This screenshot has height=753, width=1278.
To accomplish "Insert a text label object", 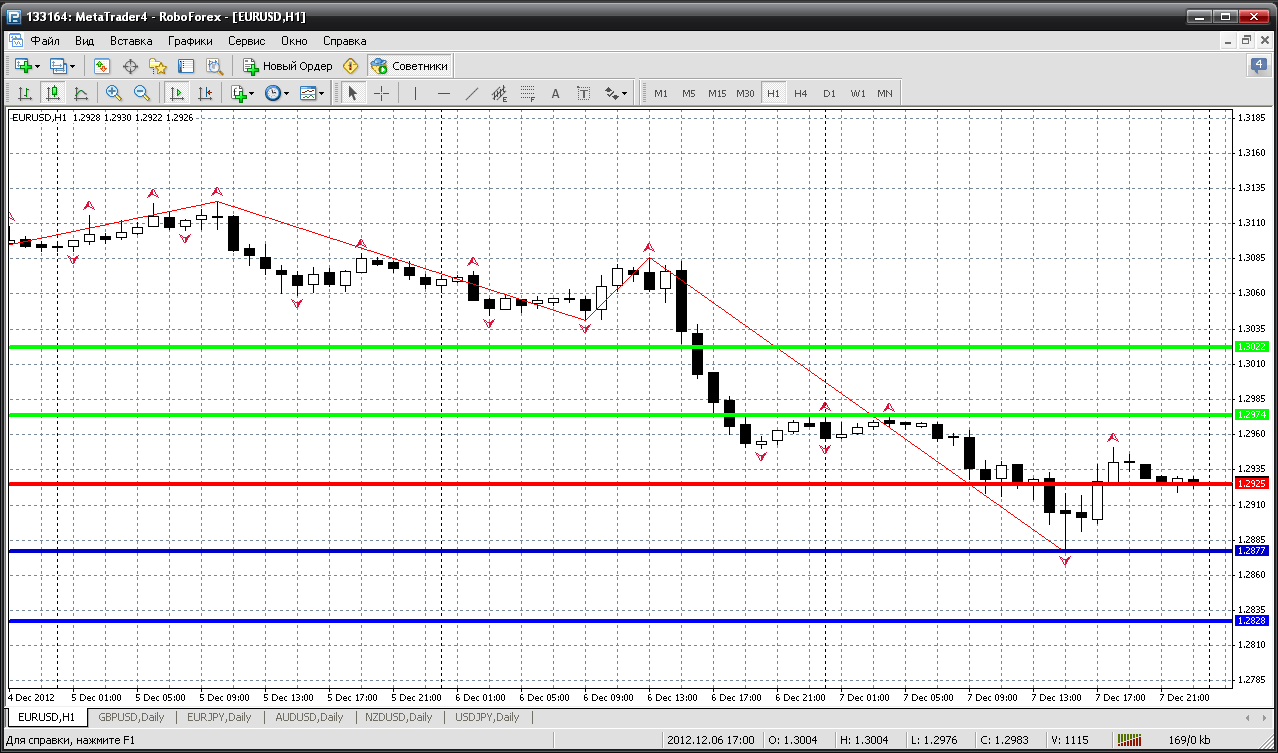I will (x=584, y=93).
